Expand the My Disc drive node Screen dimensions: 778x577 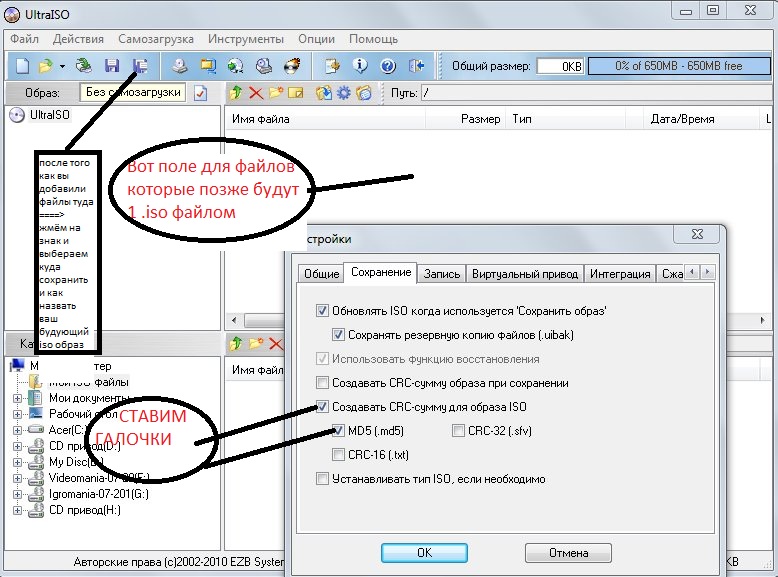coord(17,462)
